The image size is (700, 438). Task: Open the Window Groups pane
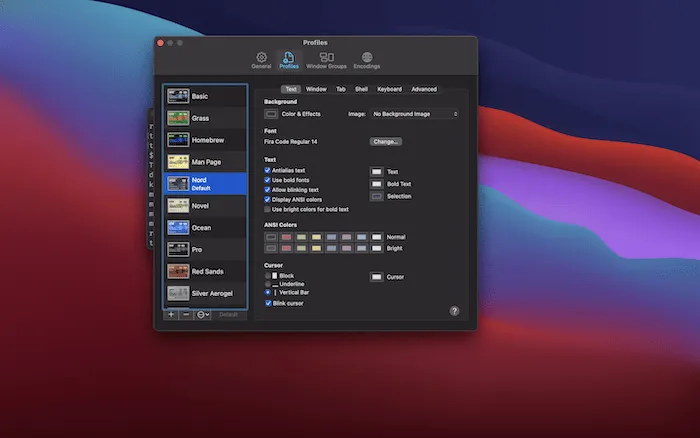326,60
